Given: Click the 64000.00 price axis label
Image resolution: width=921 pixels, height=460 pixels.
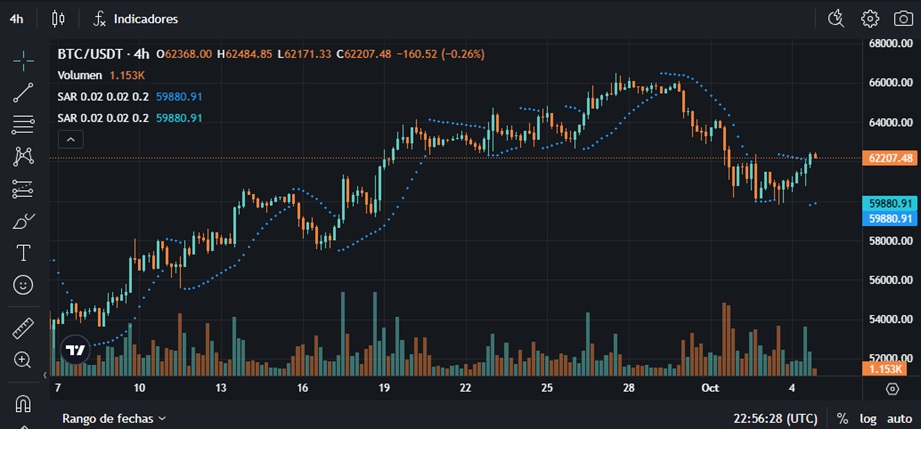Looking at the screenshot, I should [890, 123].
